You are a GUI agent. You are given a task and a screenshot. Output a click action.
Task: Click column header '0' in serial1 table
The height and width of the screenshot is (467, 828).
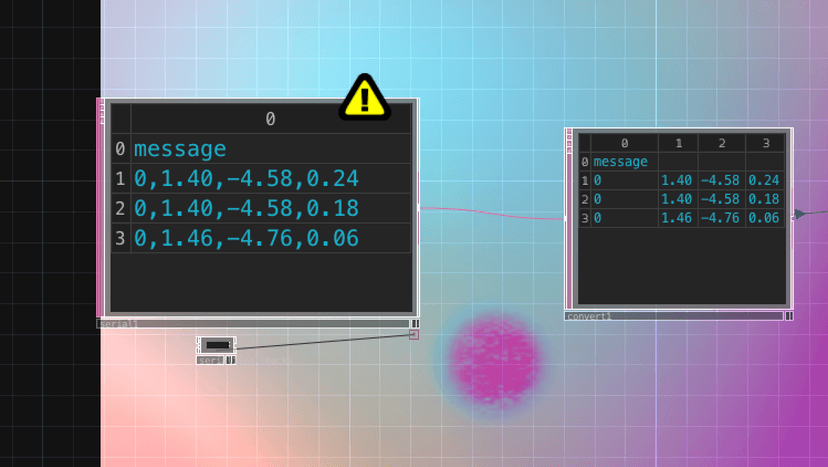(x=271, y=119)
